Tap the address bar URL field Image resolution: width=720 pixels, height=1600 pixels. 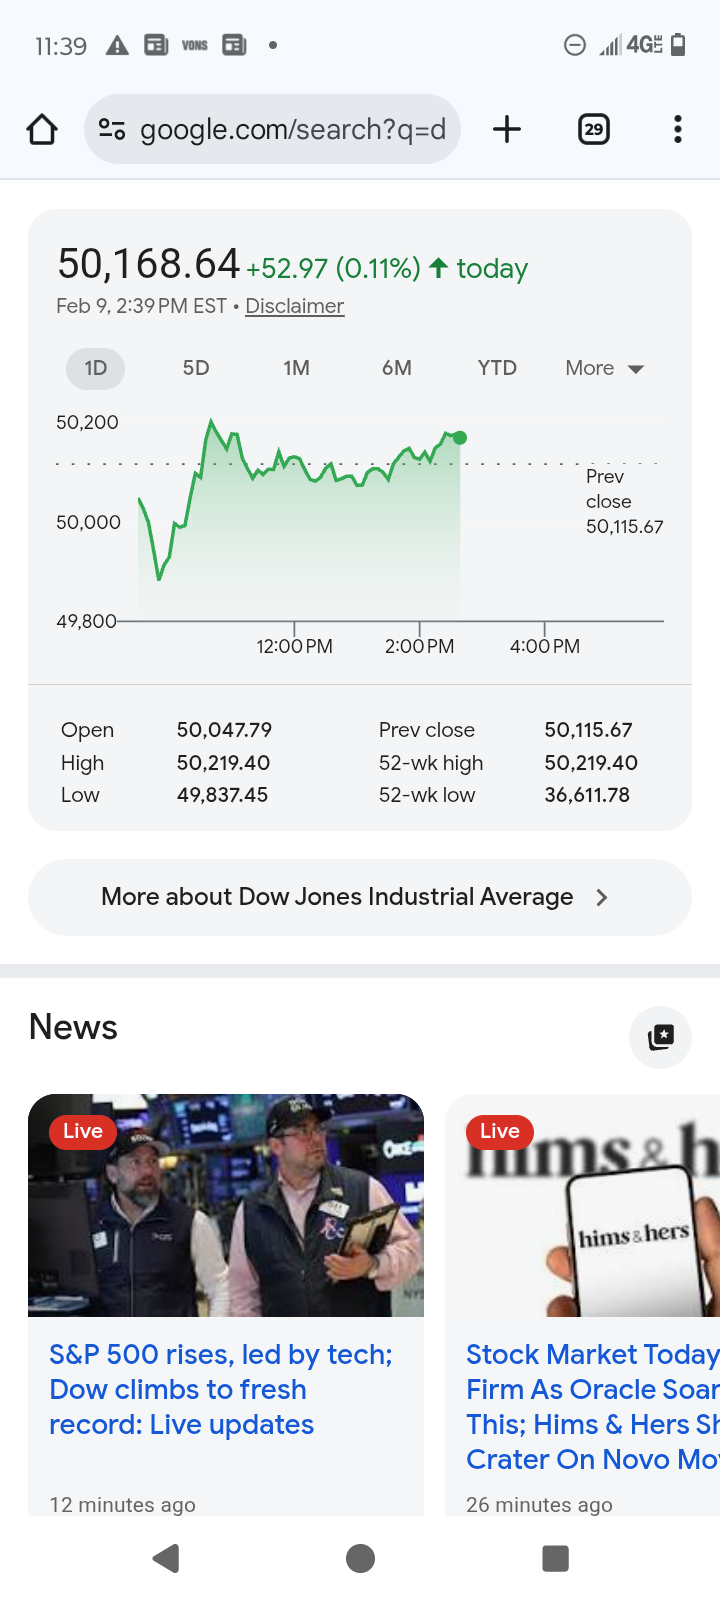[292, 129]
